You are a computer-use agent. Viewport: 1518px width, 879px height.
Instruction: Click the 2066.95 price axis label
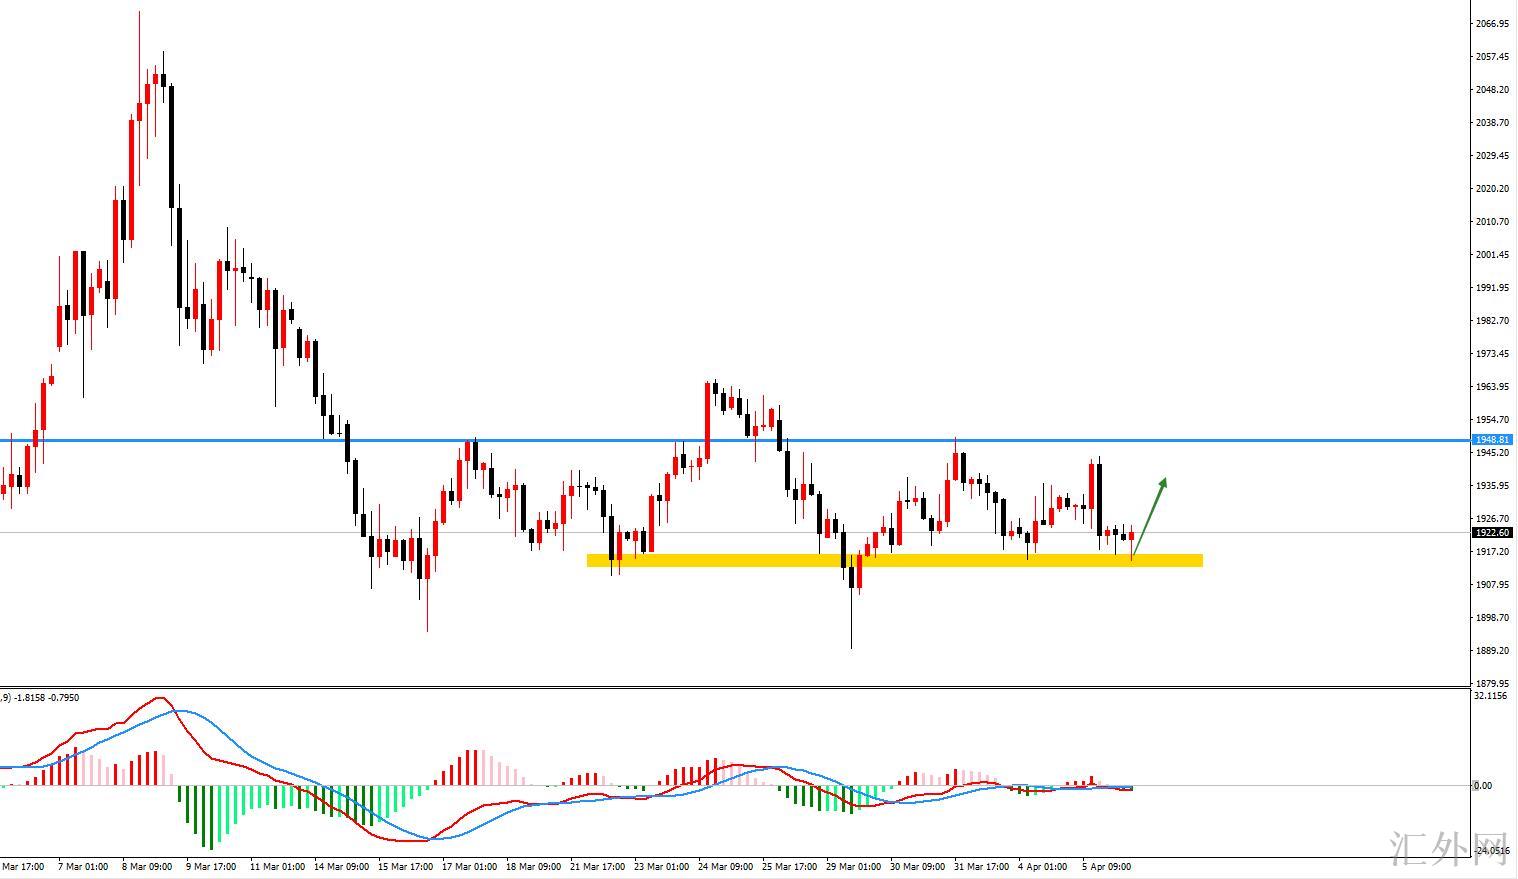coord(1492,24)
